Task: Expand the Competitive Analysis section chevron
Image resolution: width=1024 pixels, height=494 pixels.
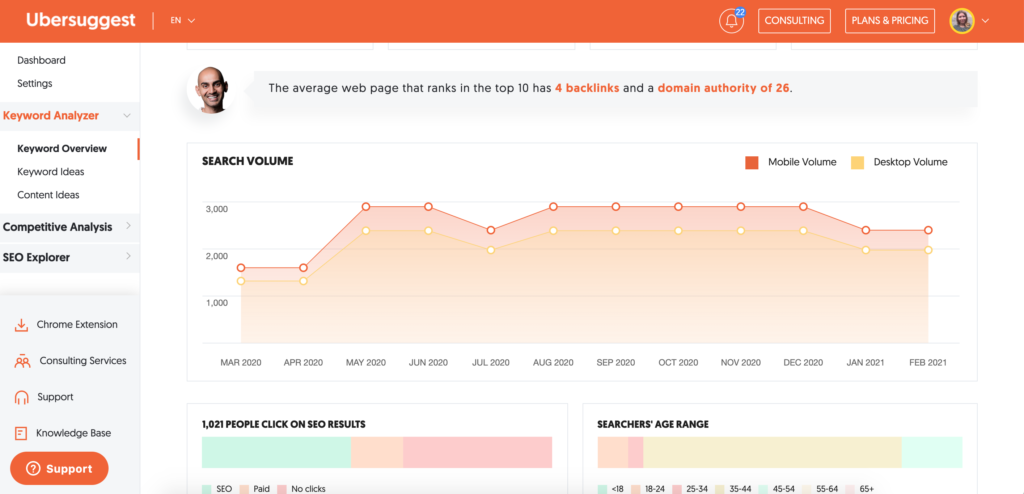Action: click(128, 226)
